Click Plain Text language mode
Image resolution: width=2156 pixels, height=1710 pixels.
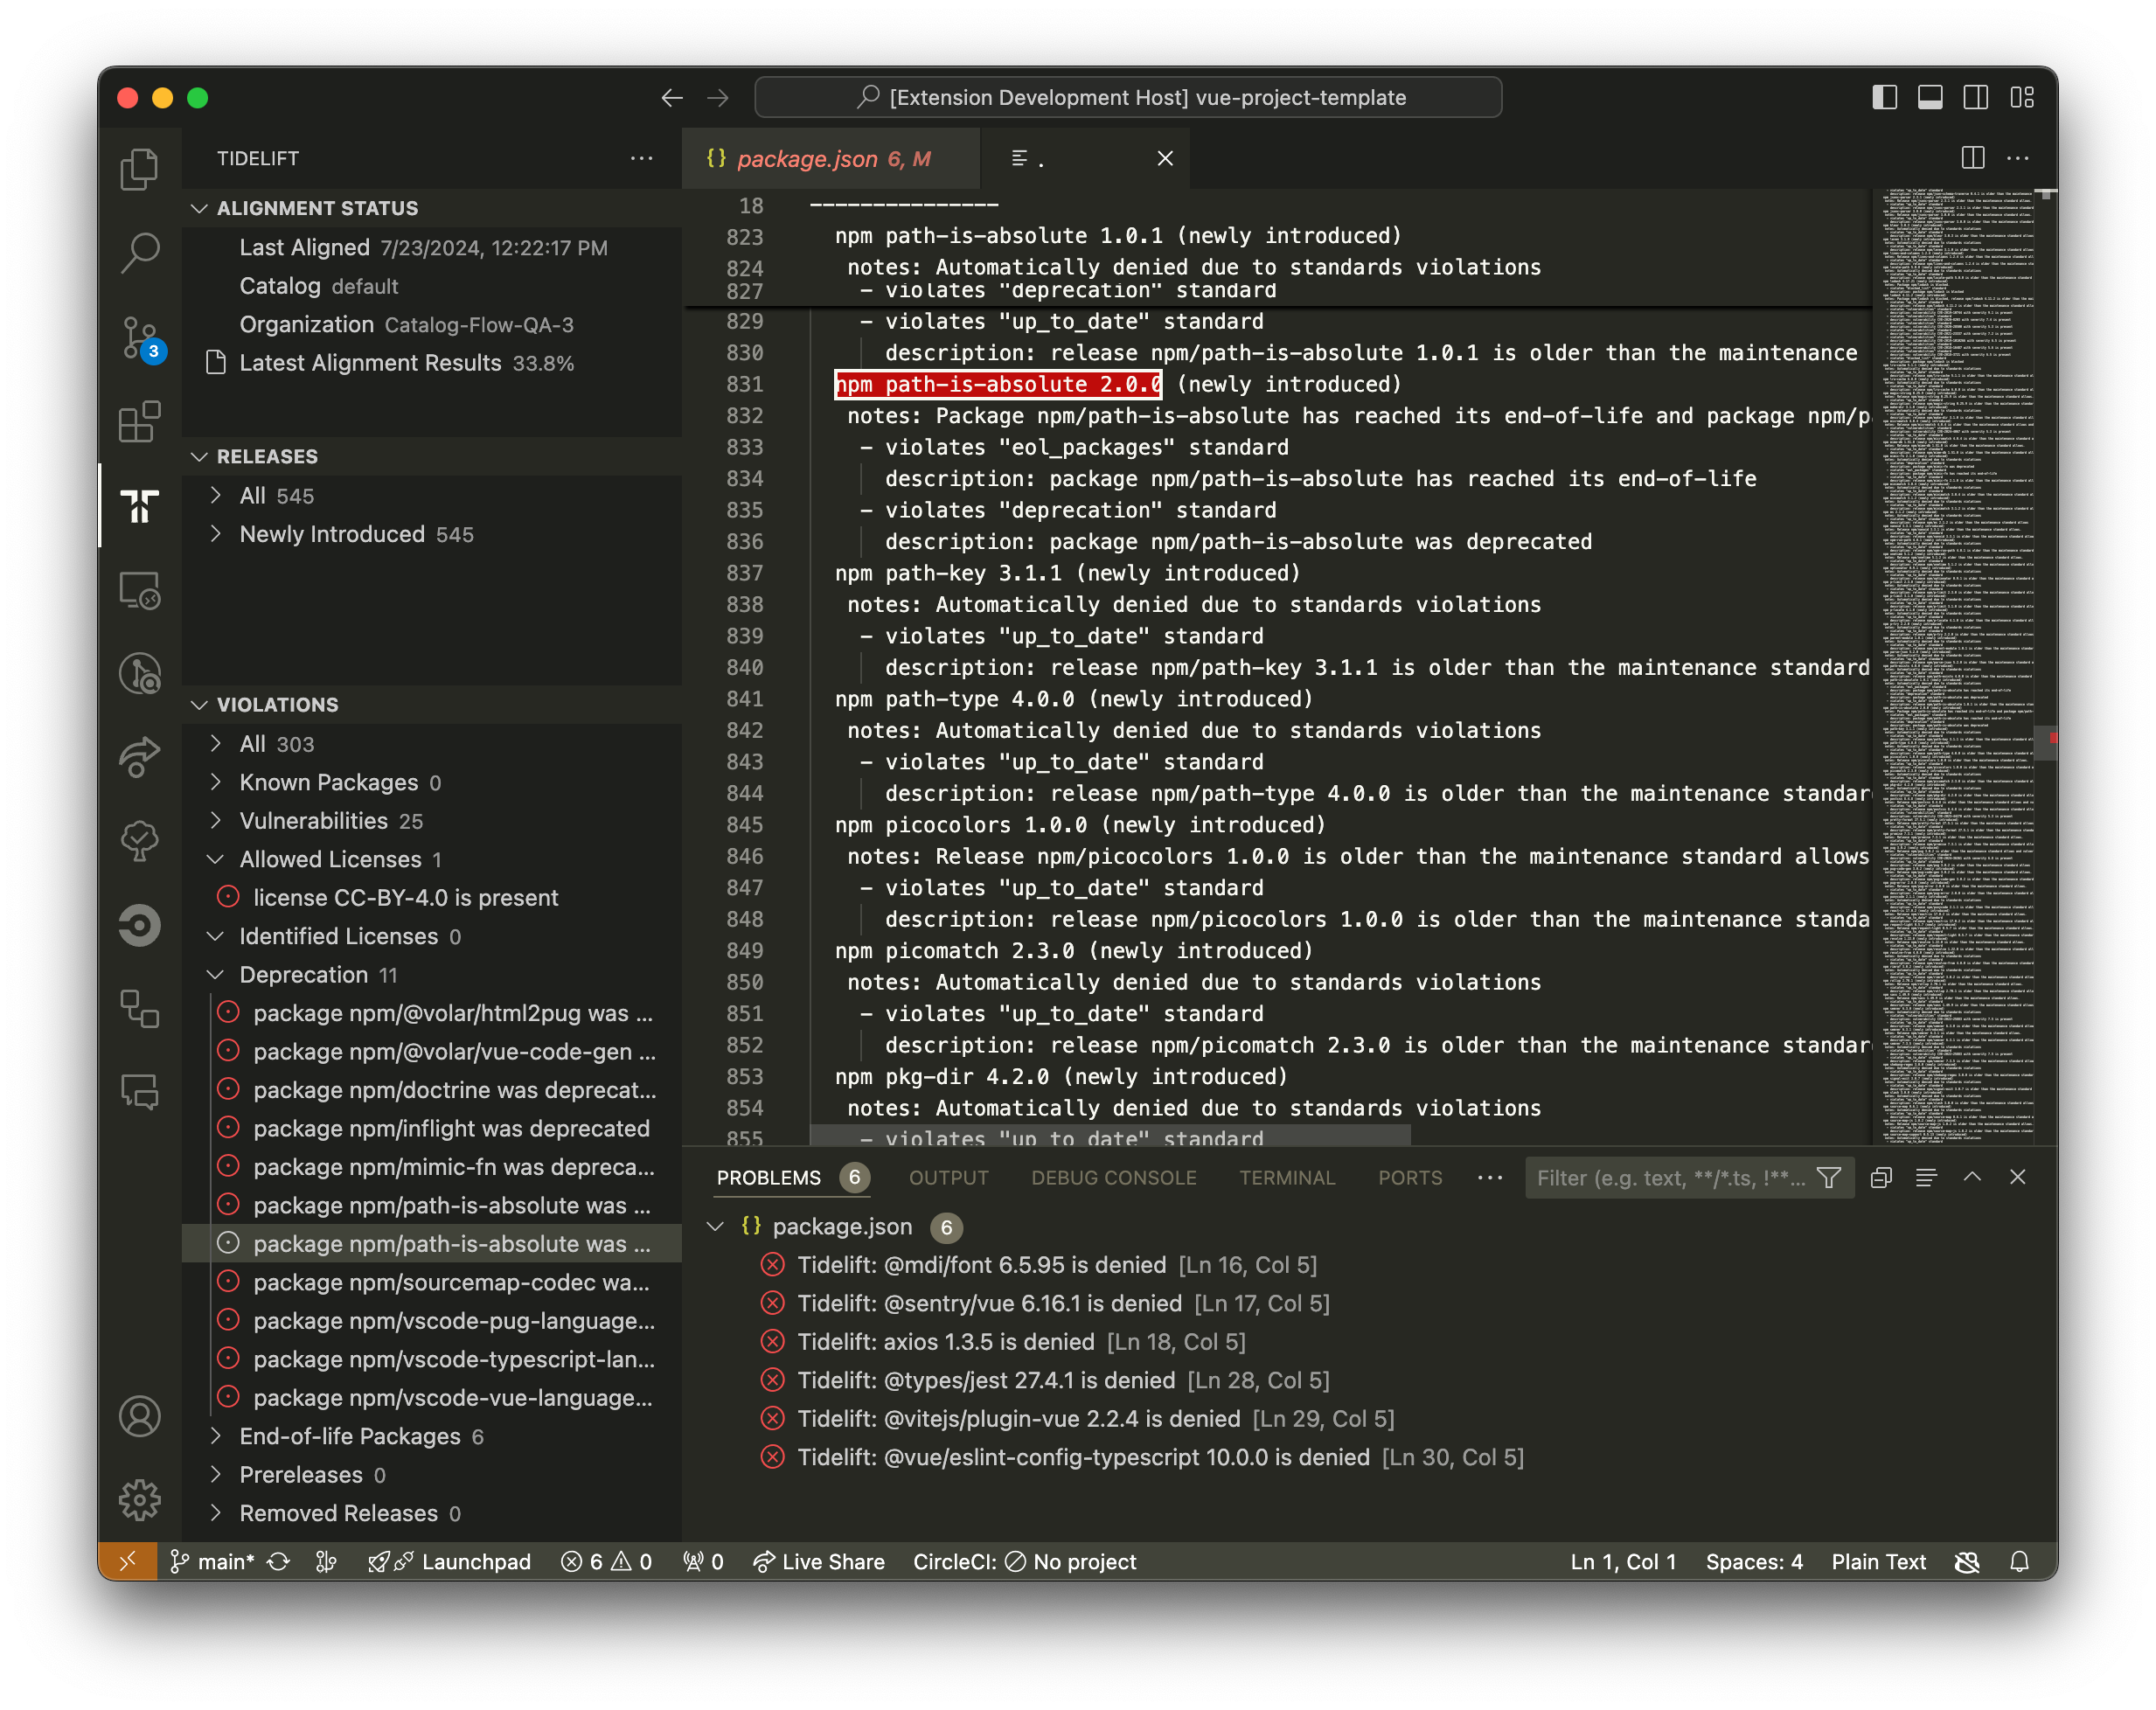click(1878, 1561)
